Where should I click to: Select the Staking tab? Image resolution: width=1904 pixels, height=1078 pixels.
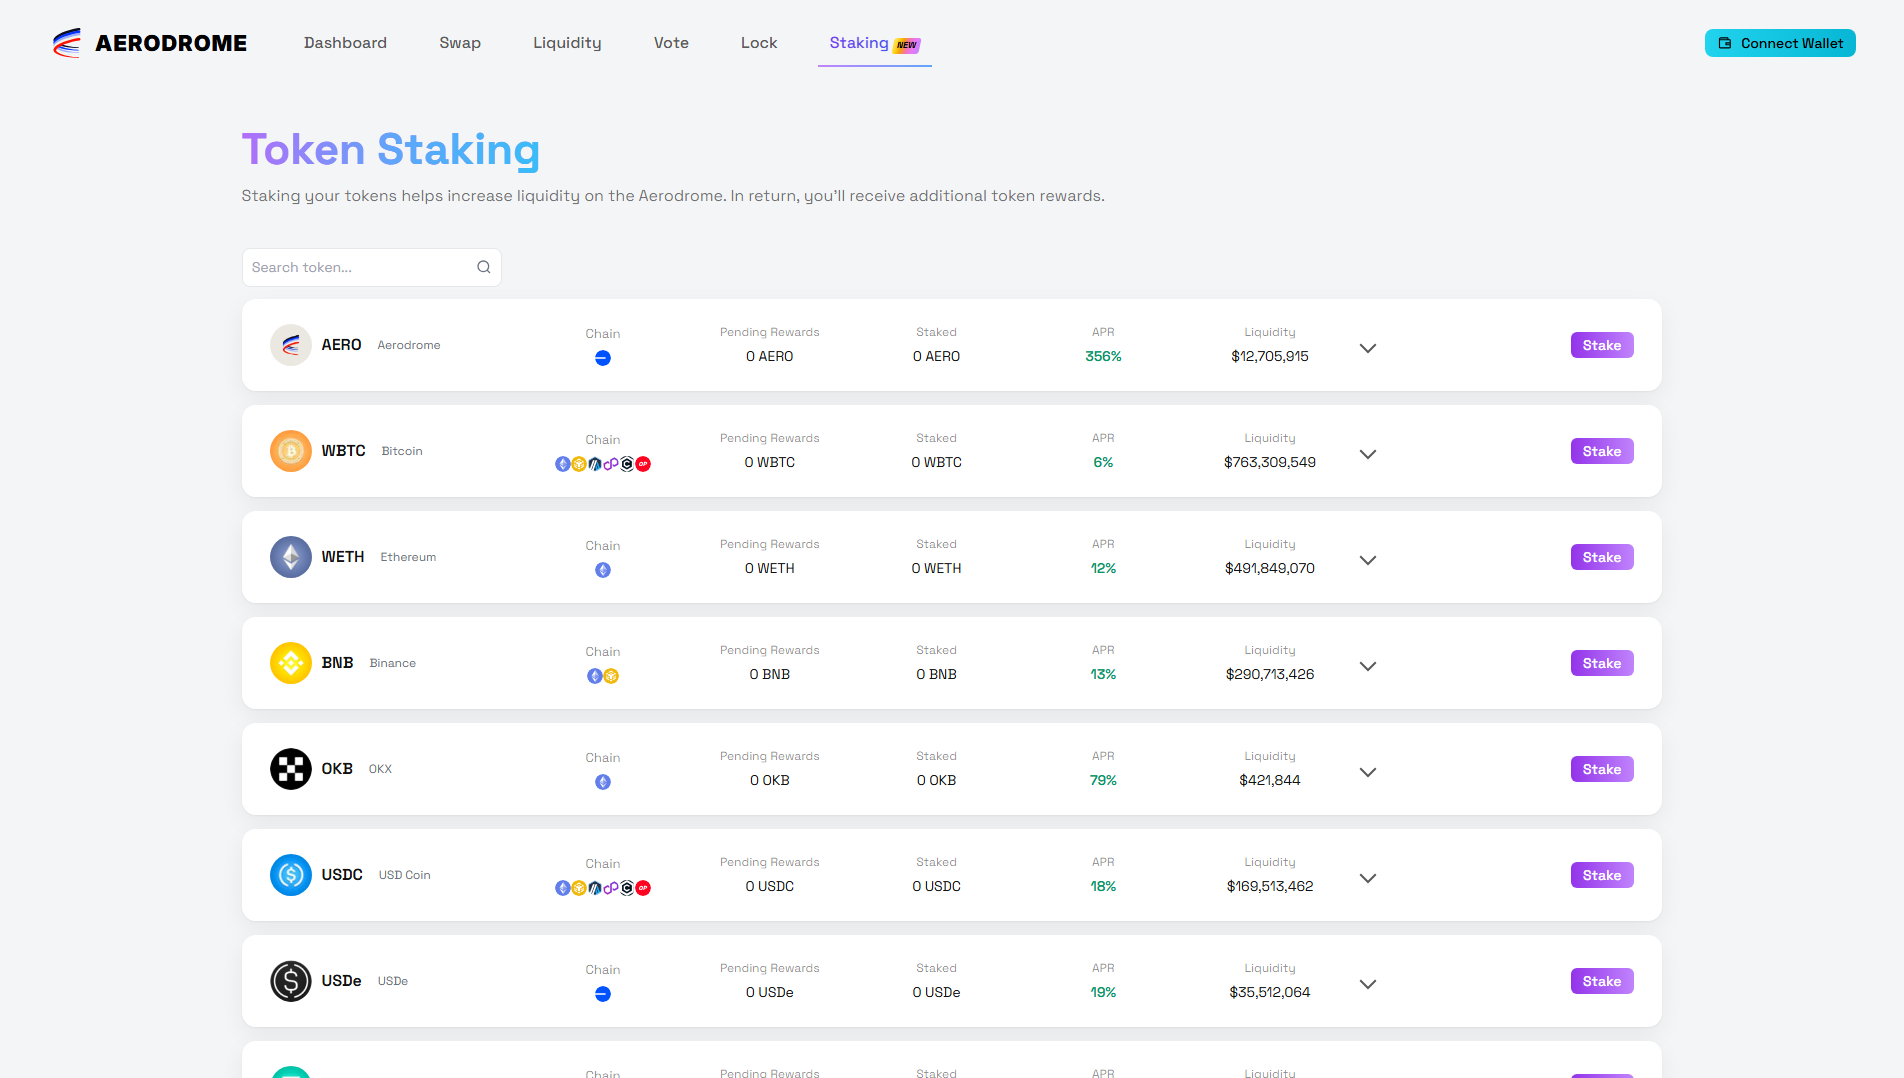[875, 43]
